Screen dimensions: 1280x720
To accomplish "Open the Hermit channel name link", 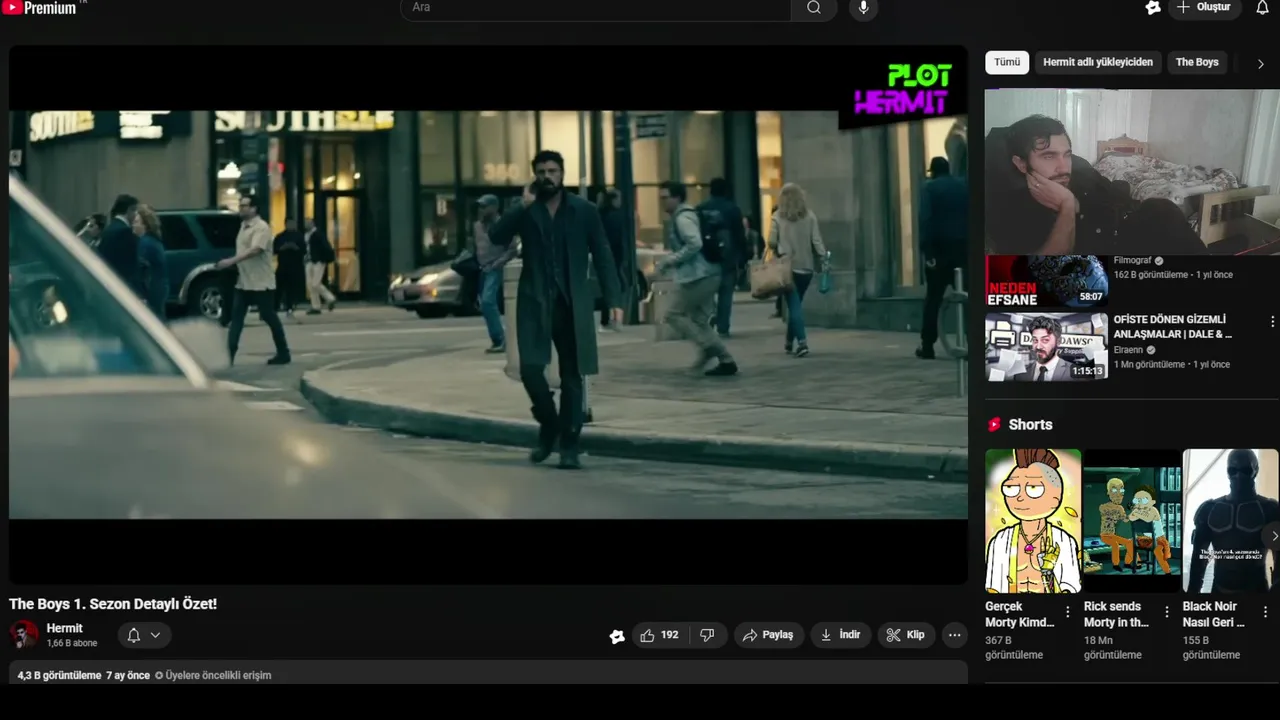I will (65, 628).
